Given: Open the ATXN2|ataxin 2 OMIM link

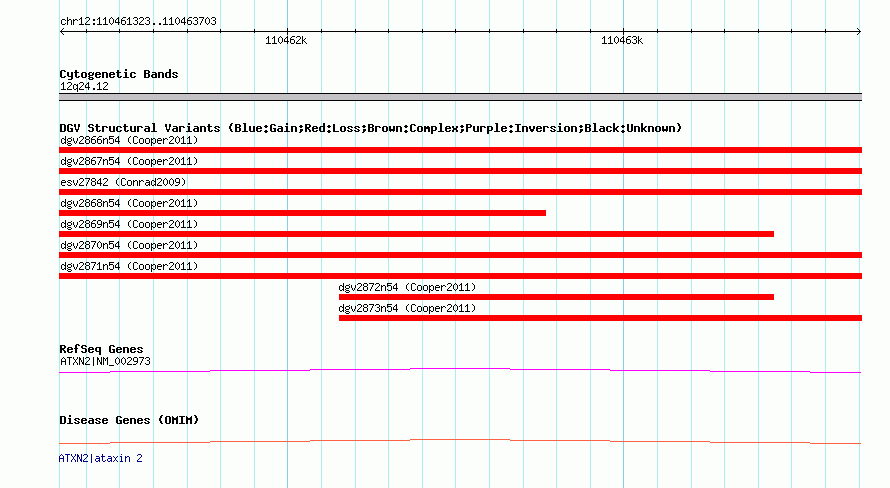Looking at the screenshot, I should click(100, 458).
